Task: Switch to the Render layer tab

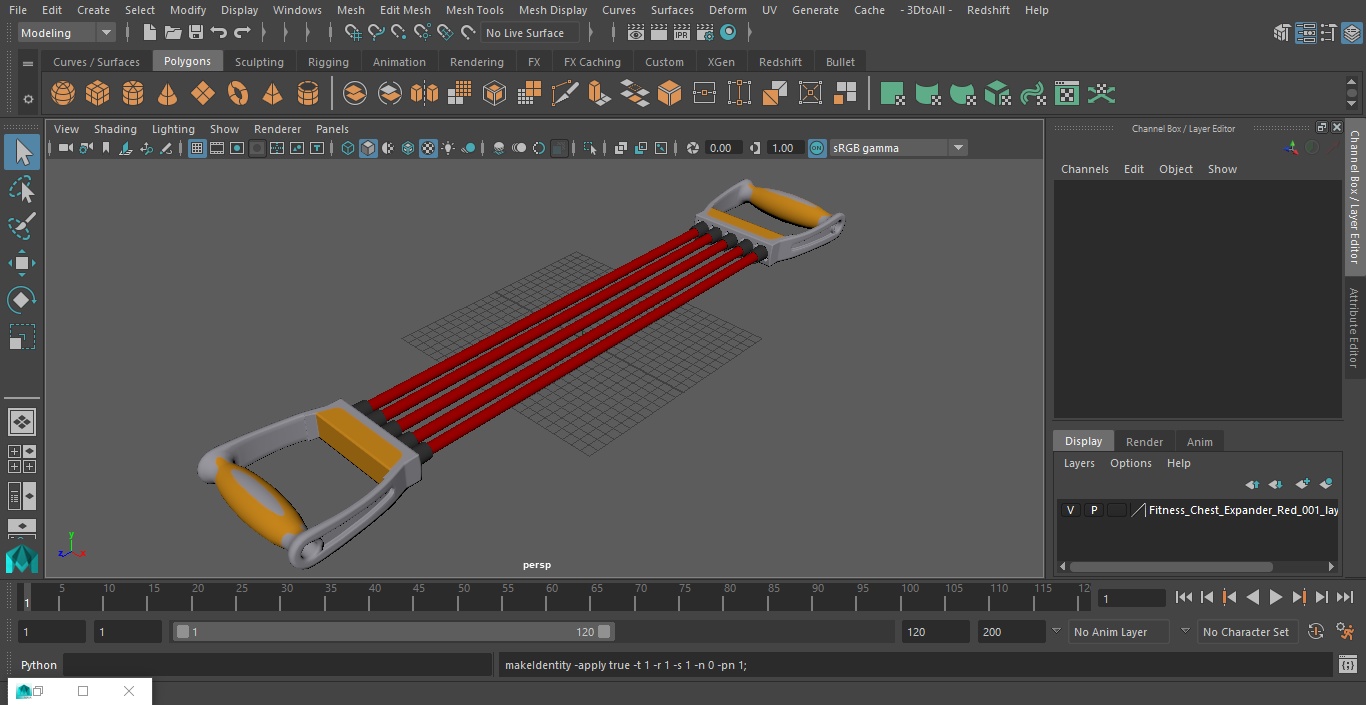Action: (1144, 442)
